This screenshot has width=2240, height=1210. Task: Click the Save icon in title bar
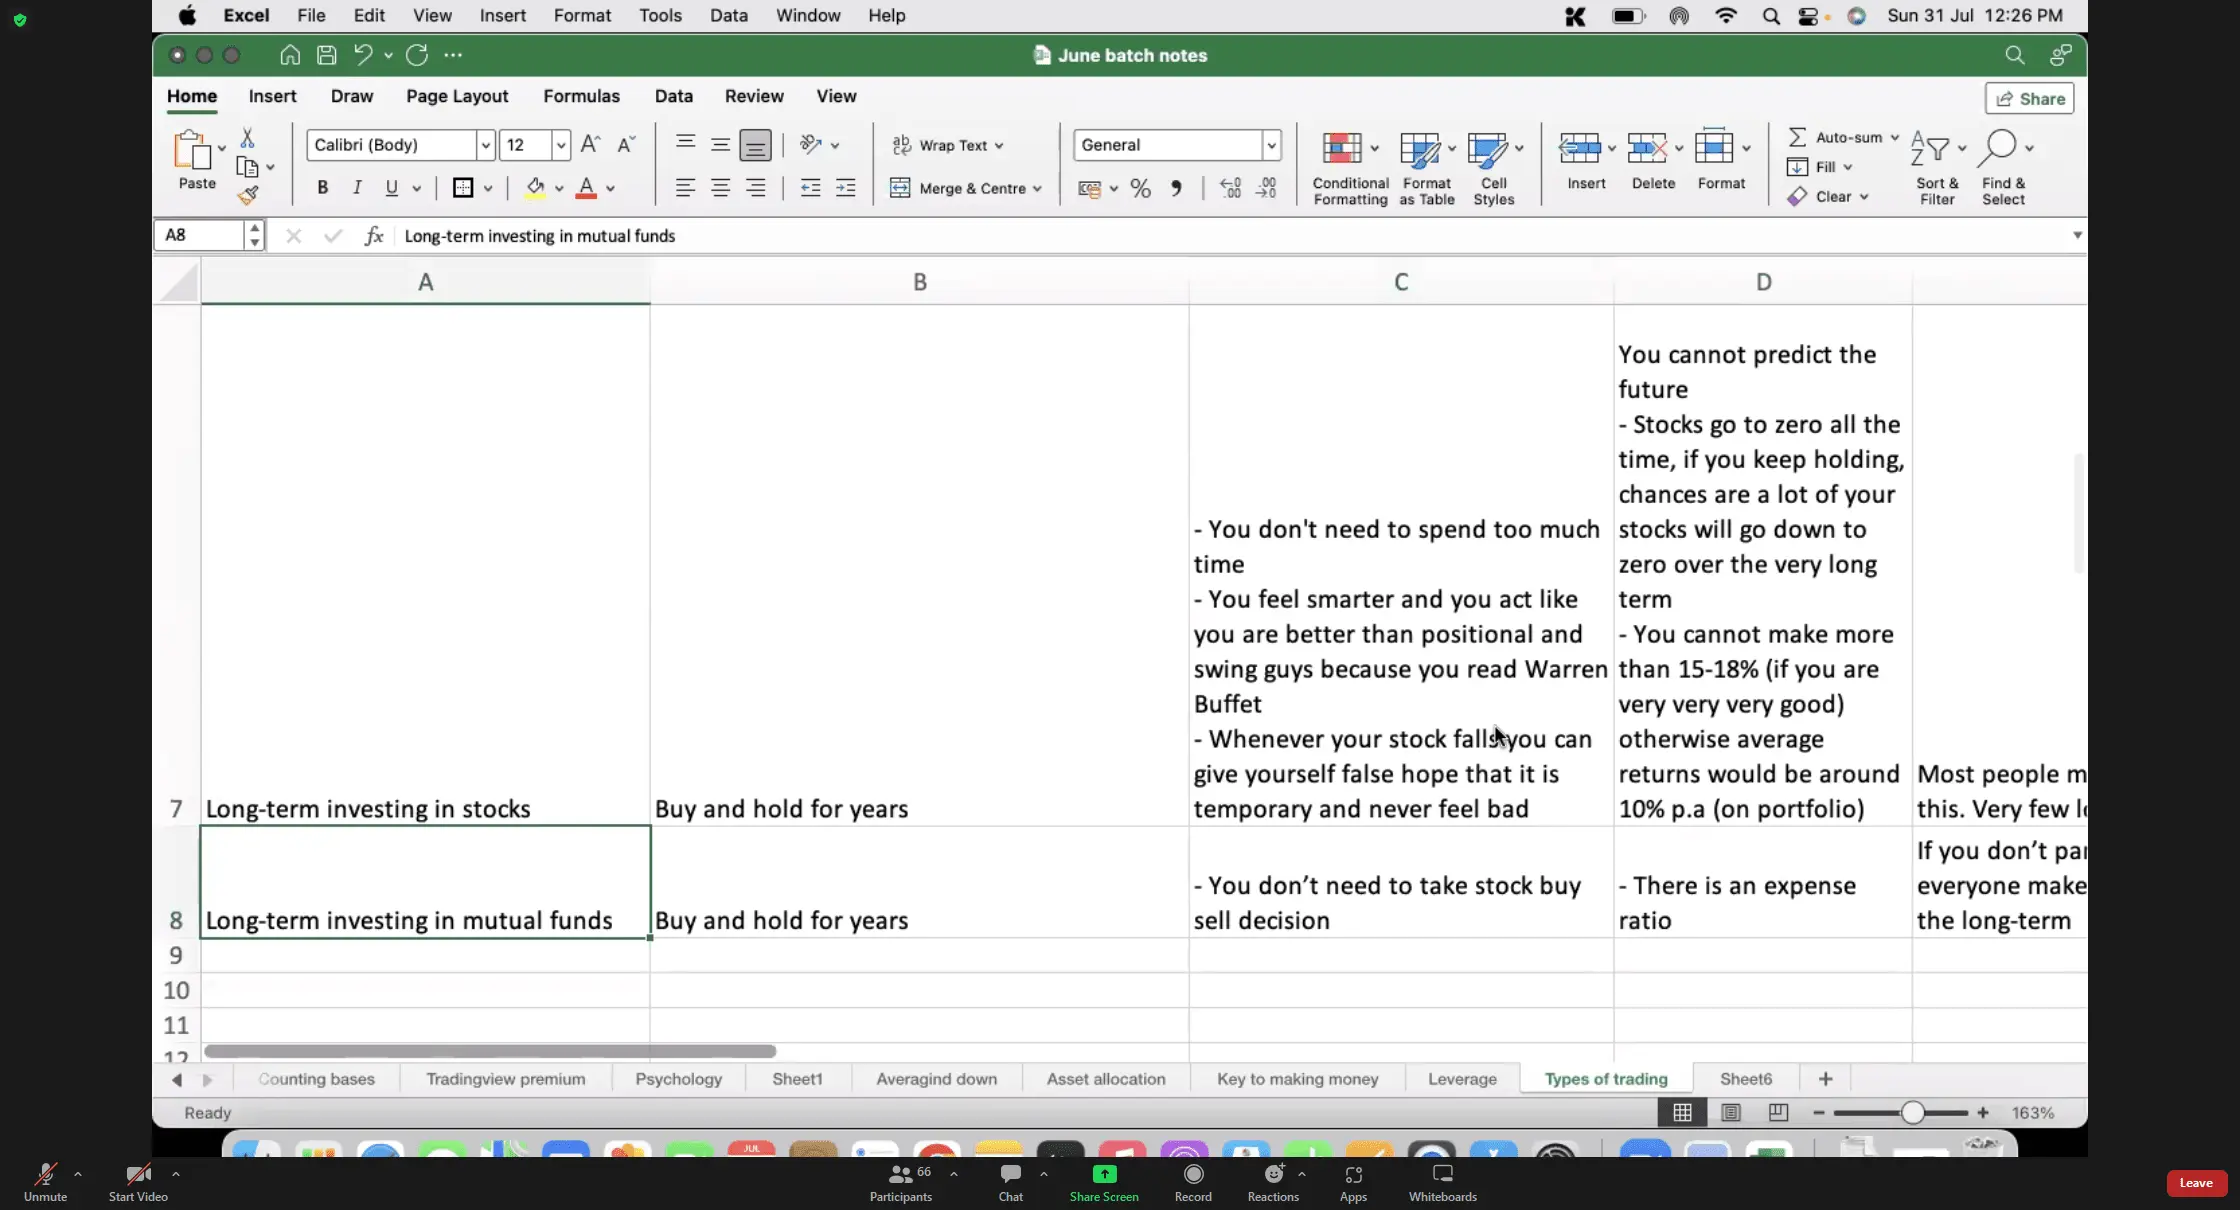[x=326, y=55]
